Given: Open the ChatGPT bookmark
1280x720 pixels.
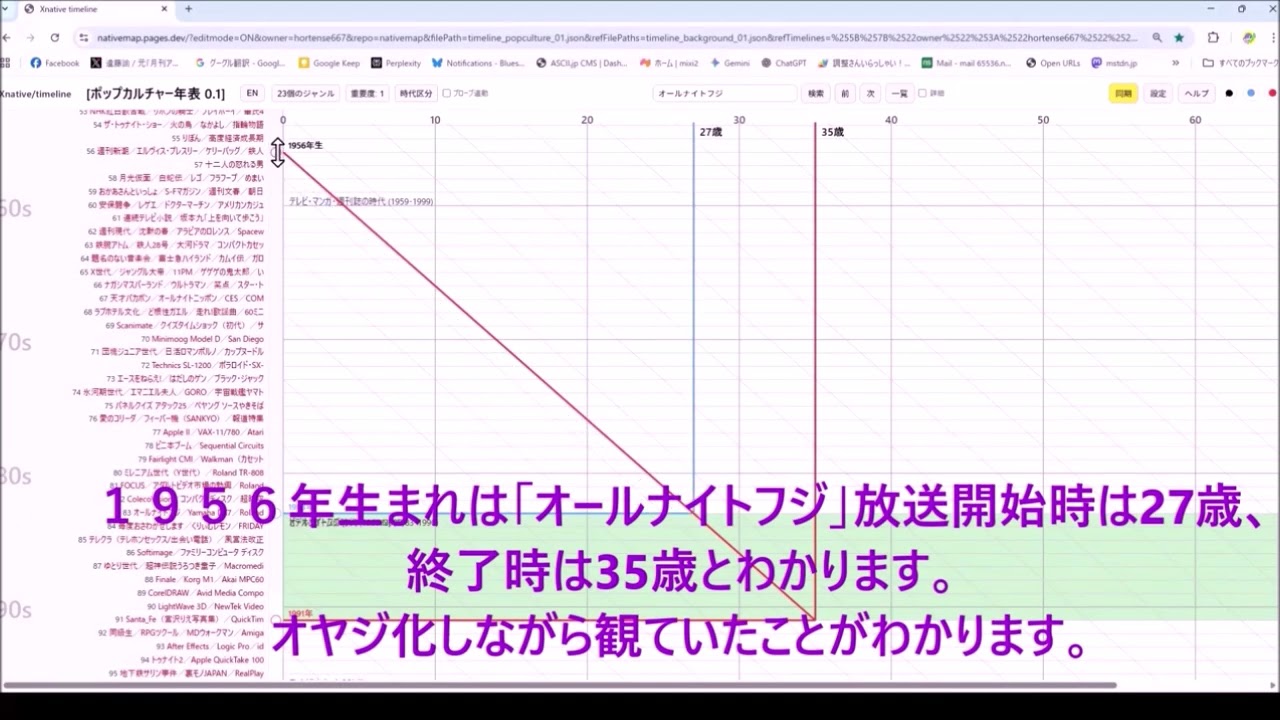Looking at the screenshot, I should click(783, 62).
